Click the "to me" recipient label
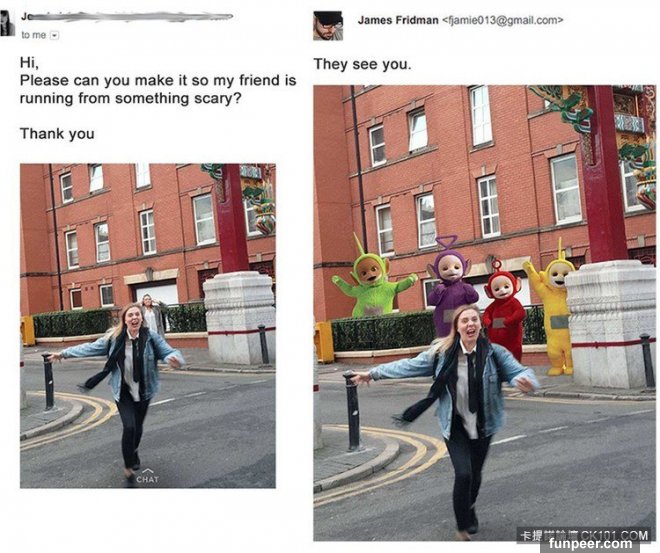This screenshot has width=660, height=553. 34,35
